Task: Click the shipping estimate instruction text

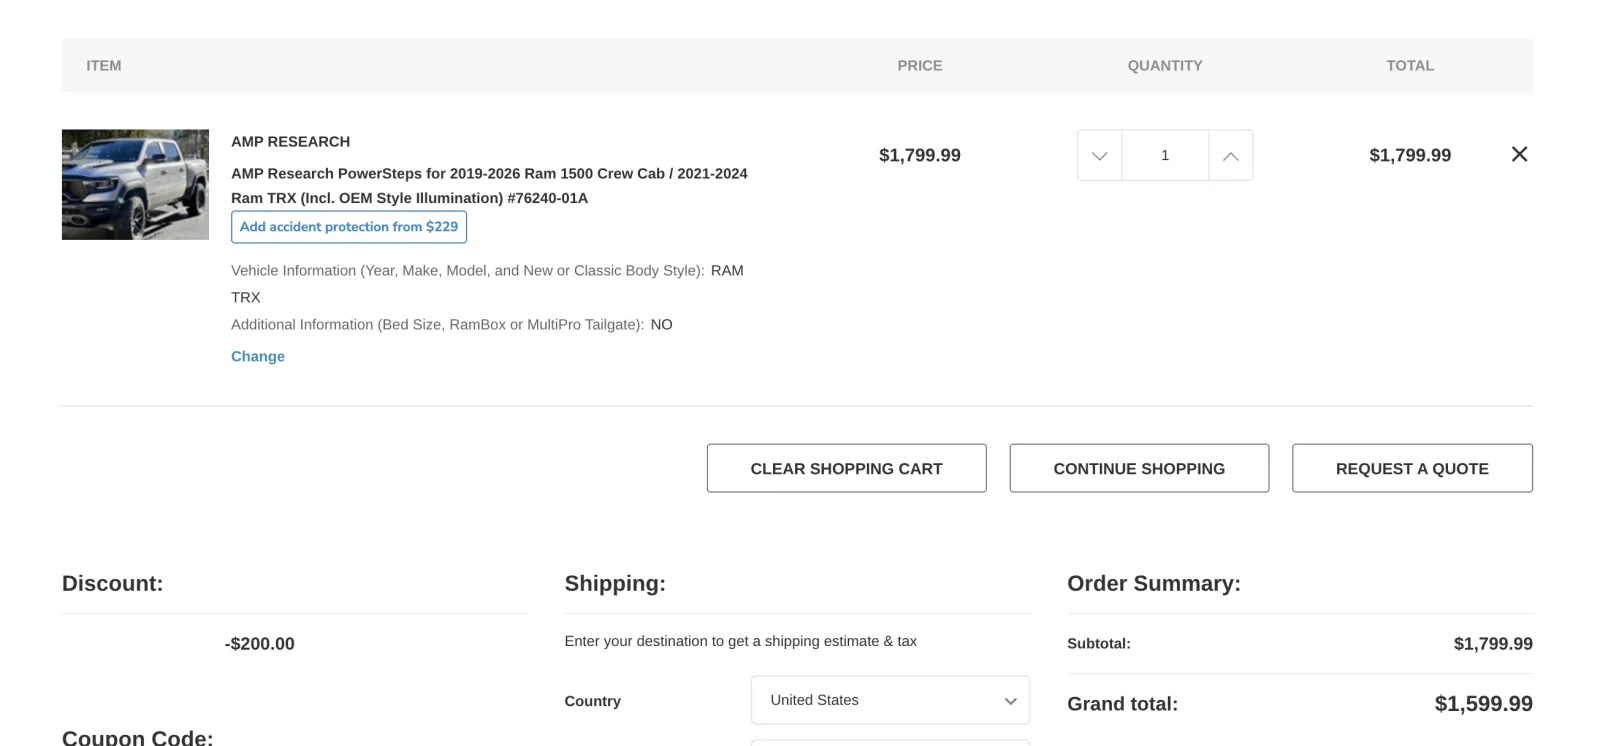Action: coord(740,641)
